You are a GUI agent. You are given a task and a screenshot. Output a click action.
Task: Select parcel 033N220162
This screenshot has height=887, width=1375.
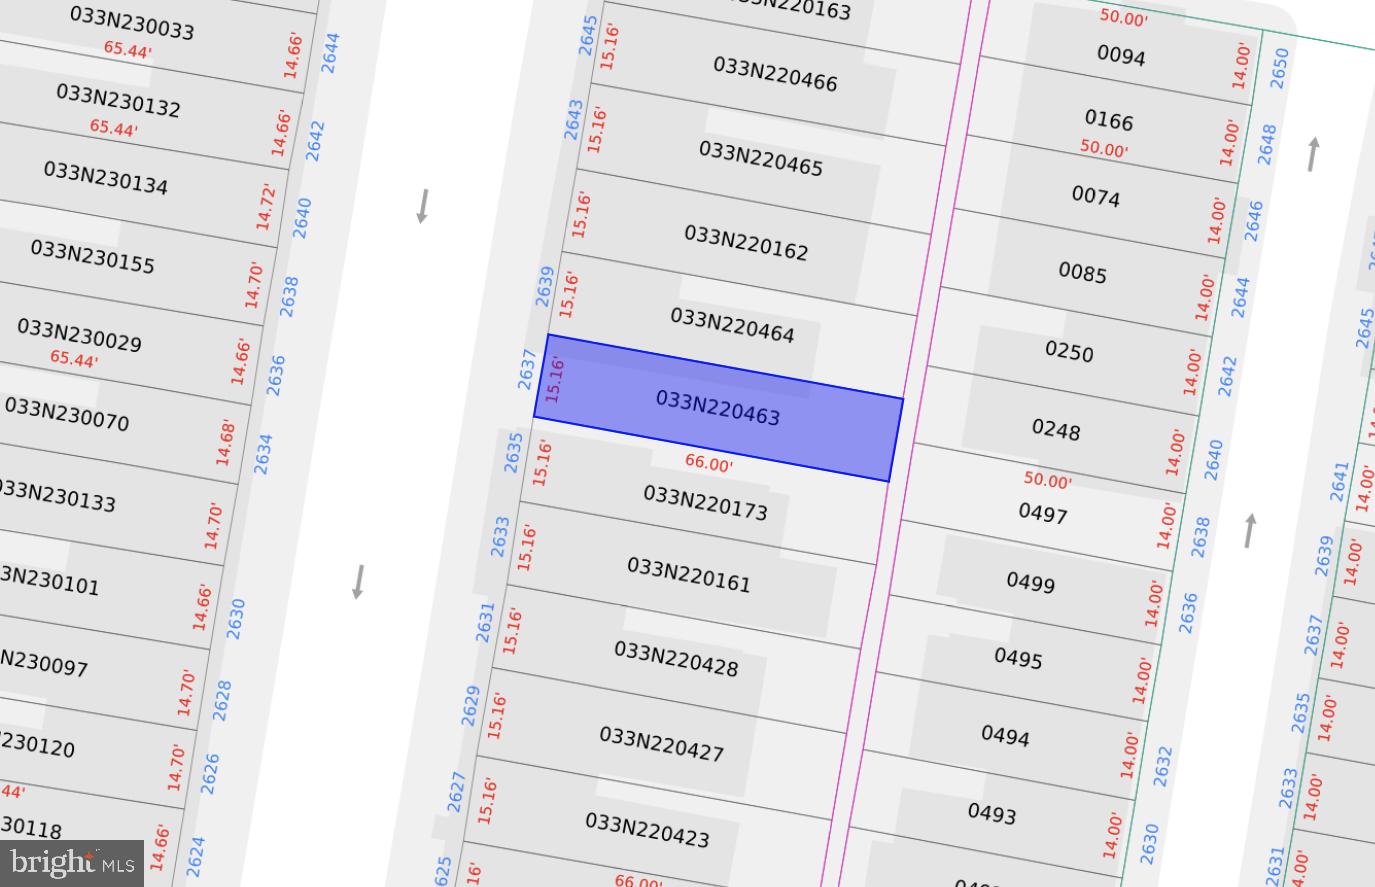pyautogui.click(x=746, y=242)
